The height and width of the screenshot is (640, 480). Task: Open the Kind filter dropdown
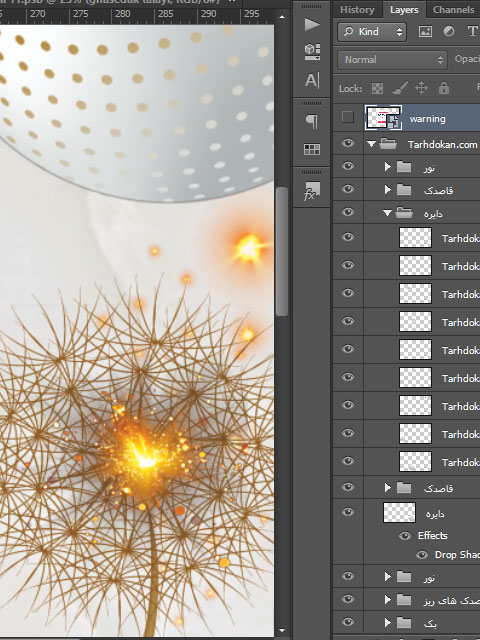tap(372, 32)
